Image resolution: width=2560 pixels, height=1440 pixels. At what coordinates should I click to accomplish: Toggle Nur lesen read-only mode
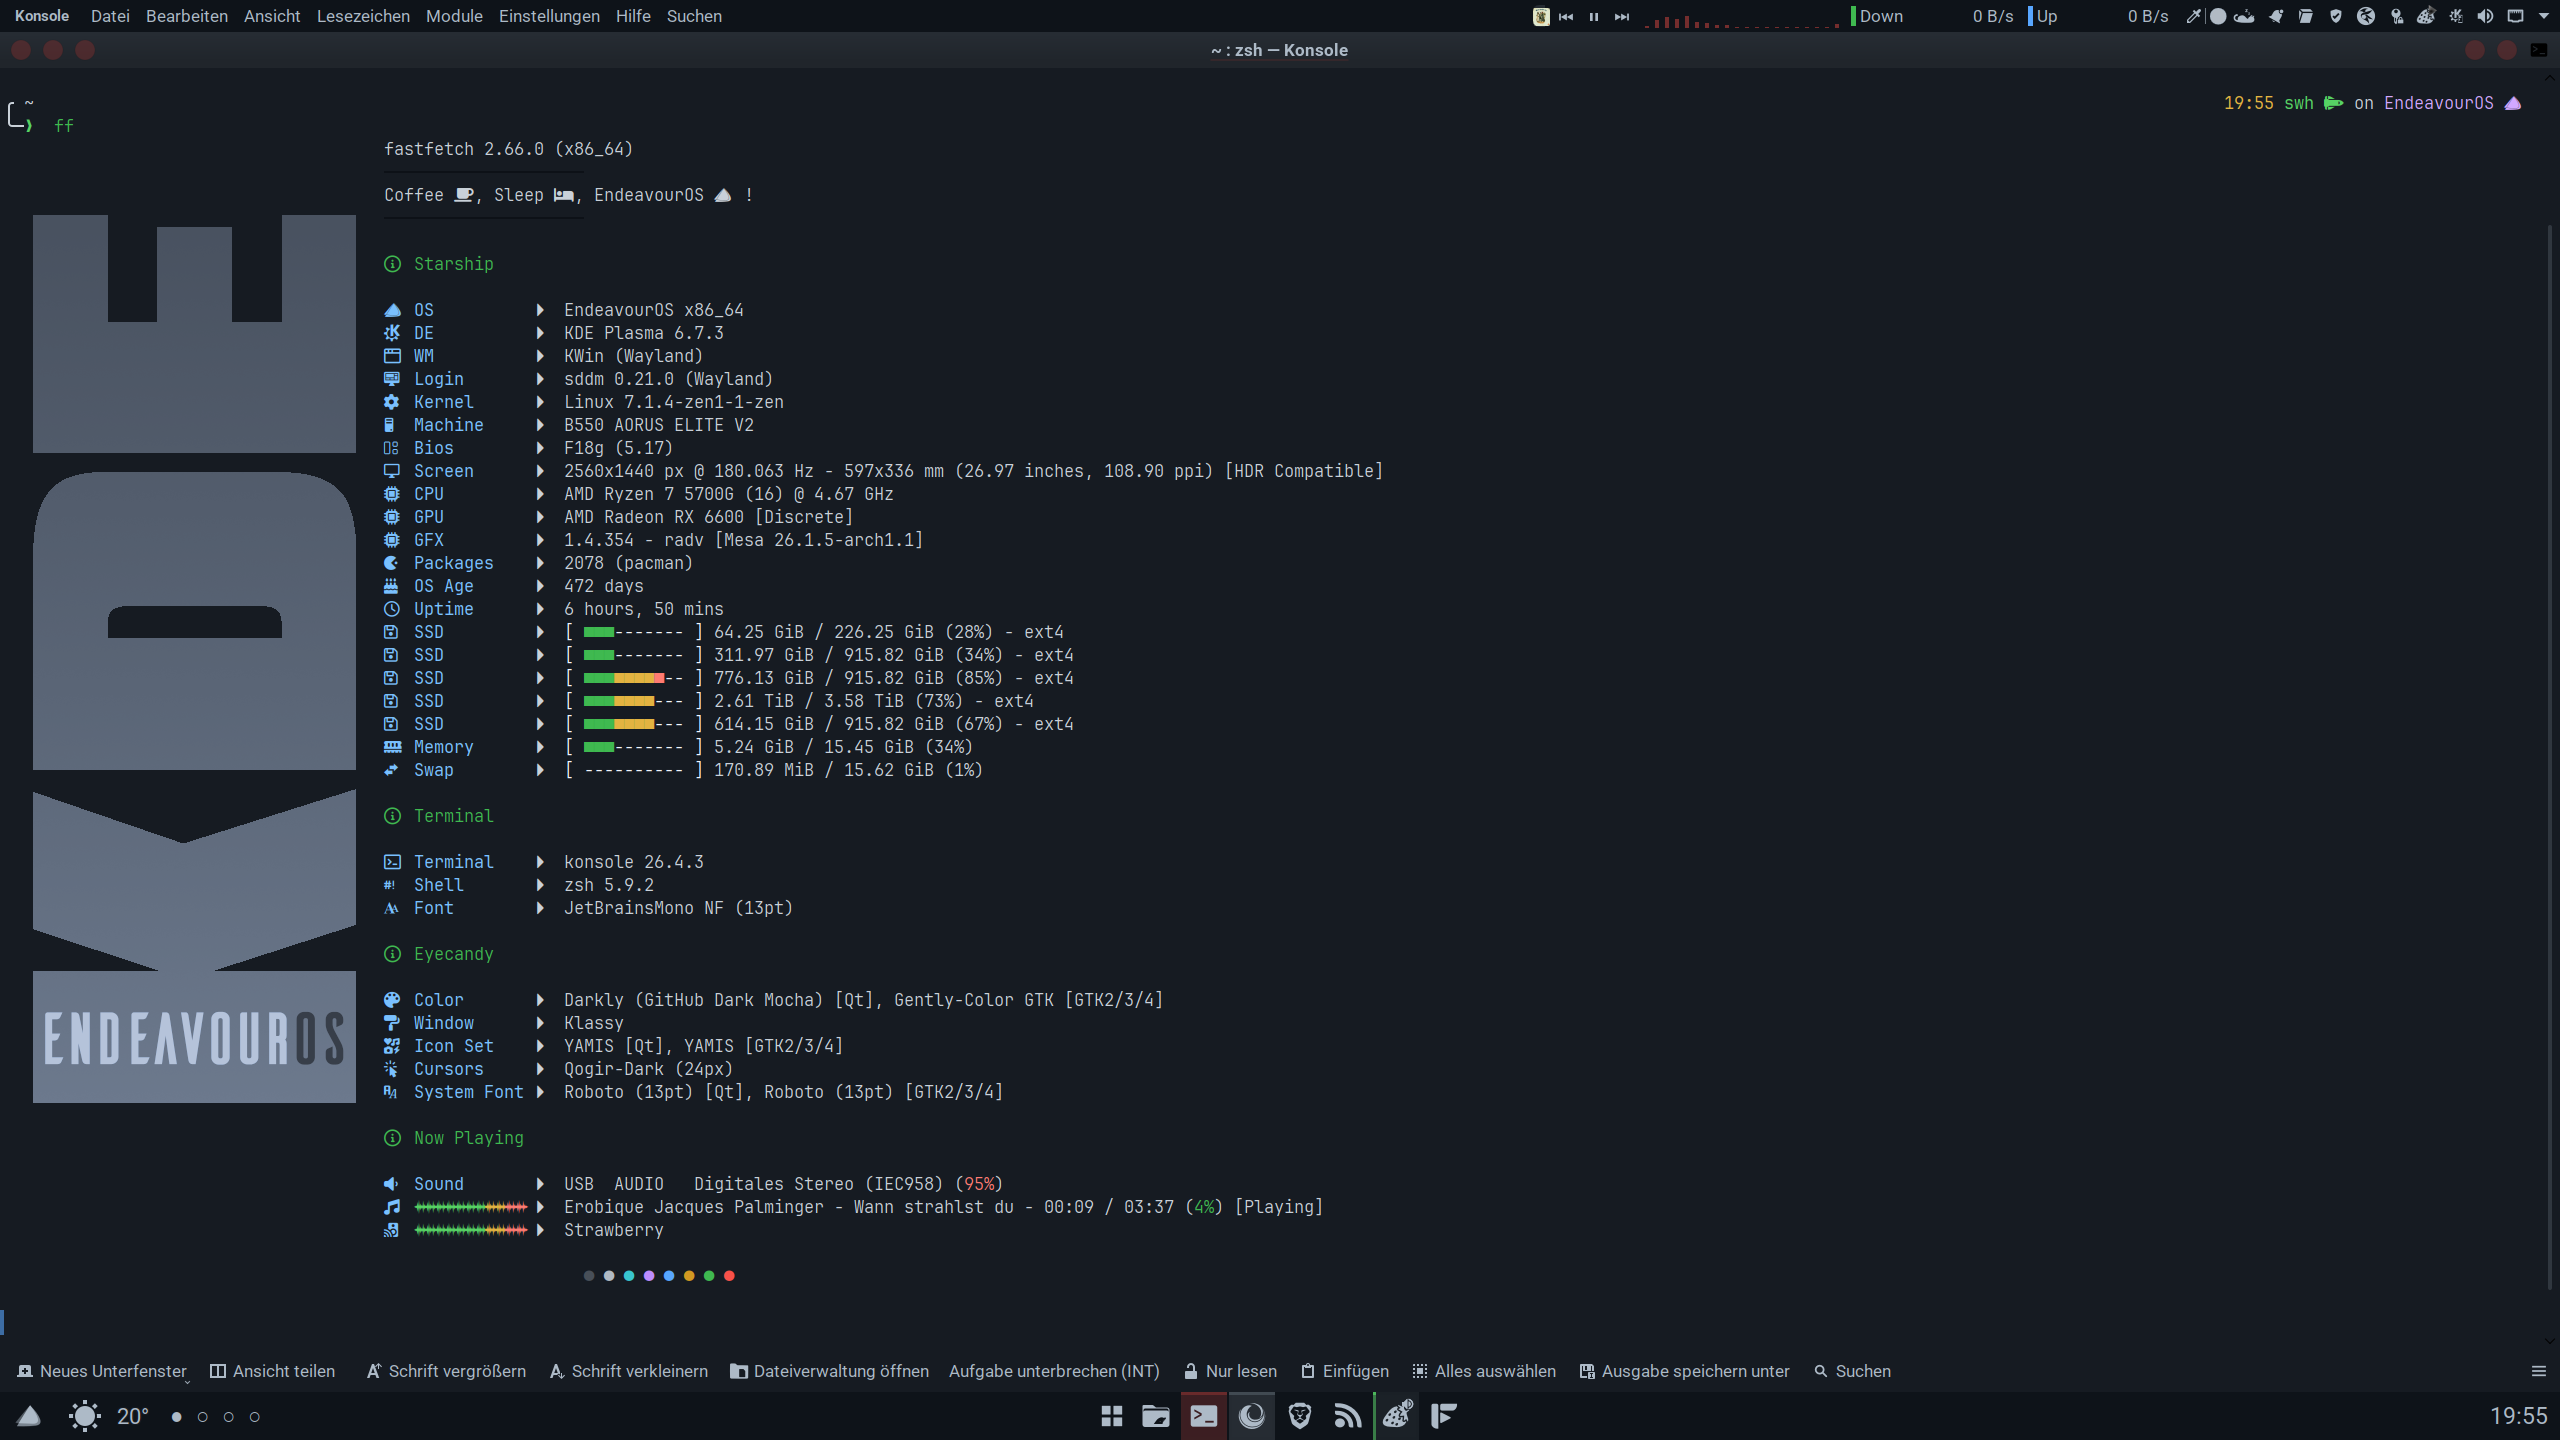click(1230, 1371)
